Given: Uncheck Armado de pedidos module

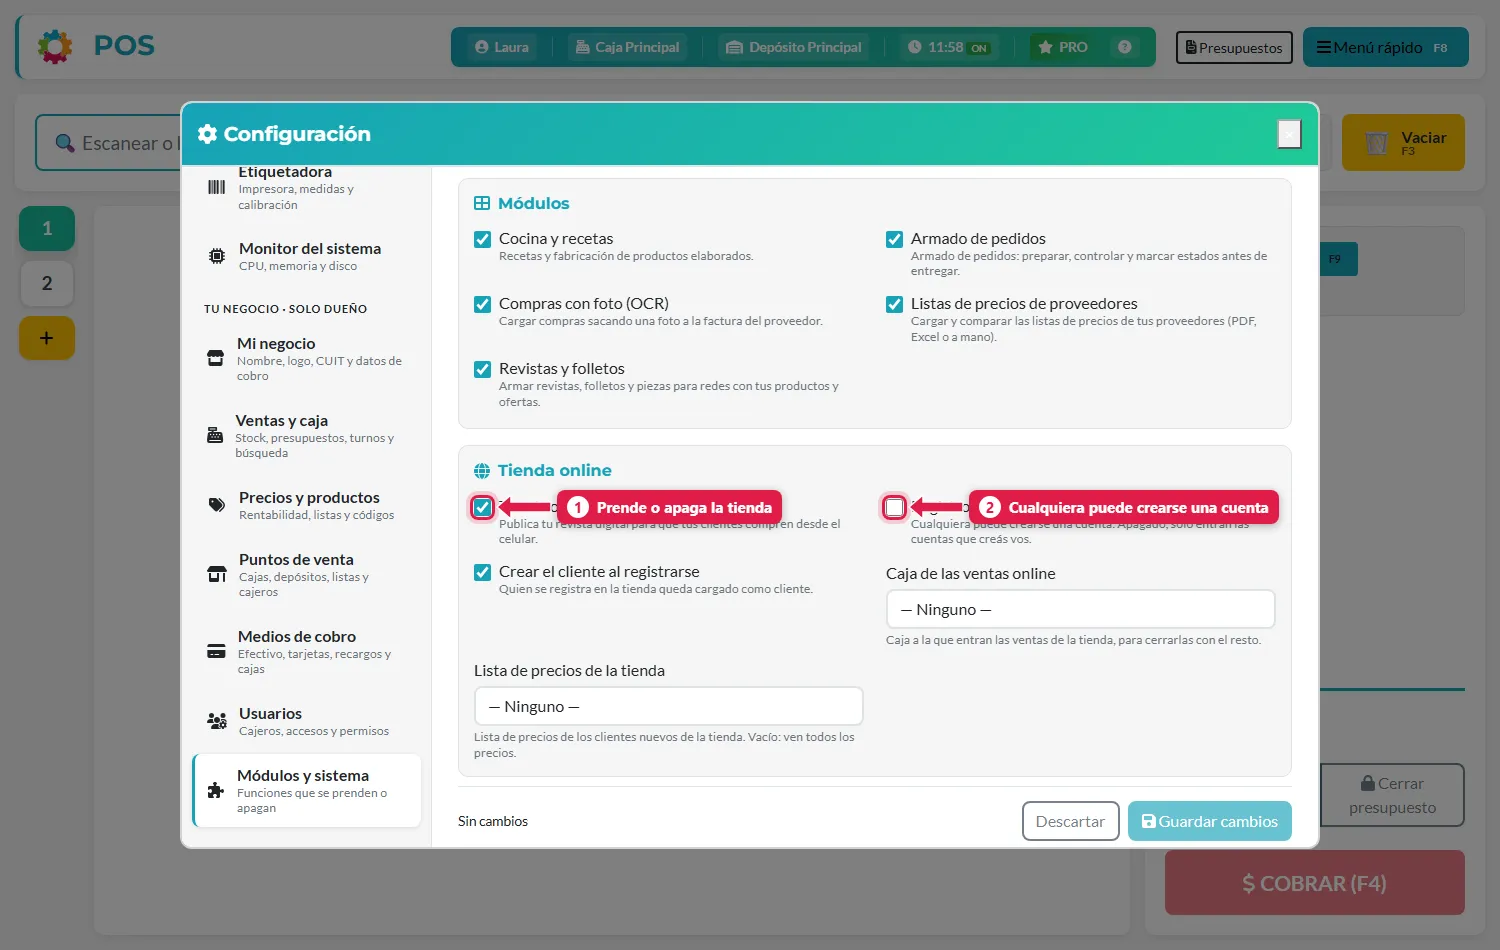Looking at the screenshot, I should (895, 239).
